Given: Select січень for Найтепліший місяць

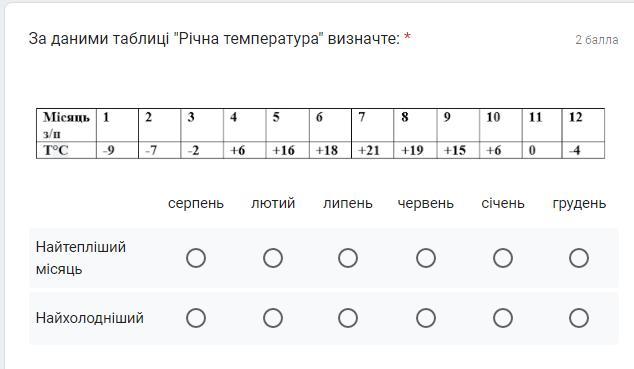Looking at the screenshot, I should 503,258.
